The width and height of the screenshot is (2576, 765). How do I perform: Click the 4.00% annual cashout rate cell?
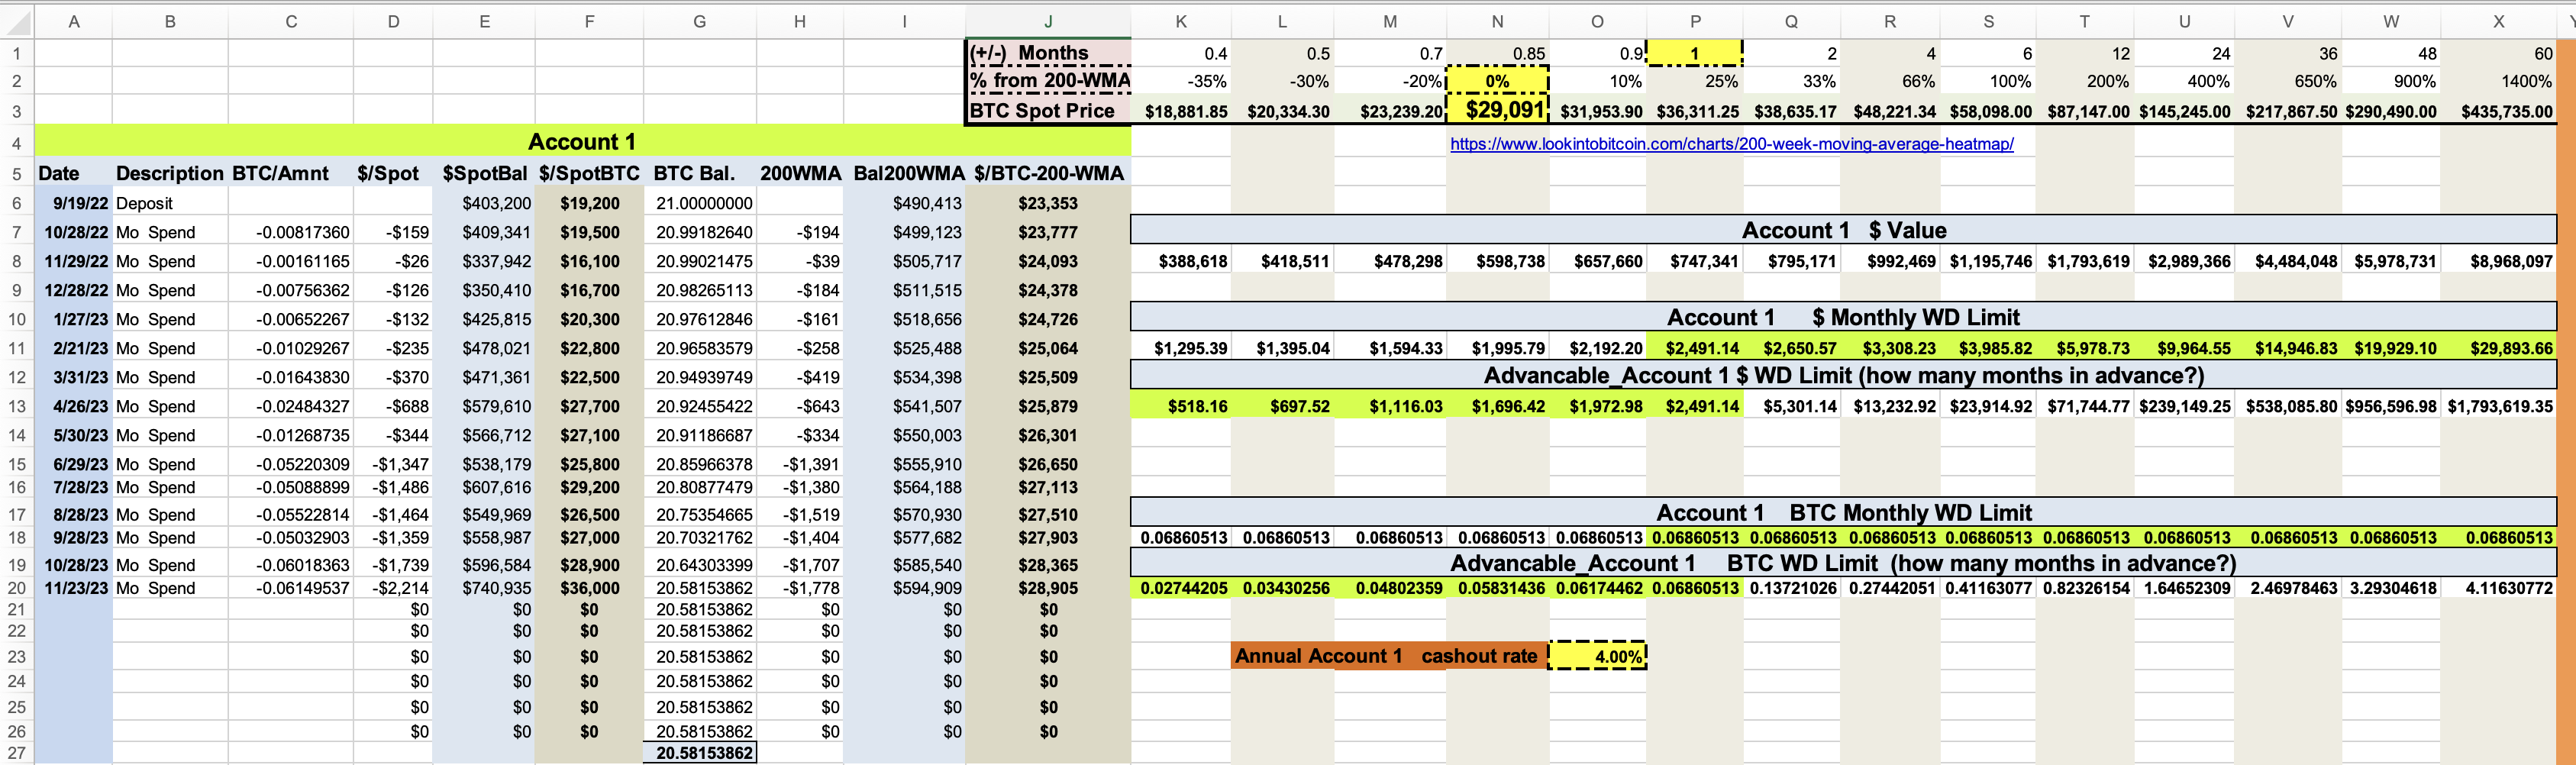(x=1597, y=656)
